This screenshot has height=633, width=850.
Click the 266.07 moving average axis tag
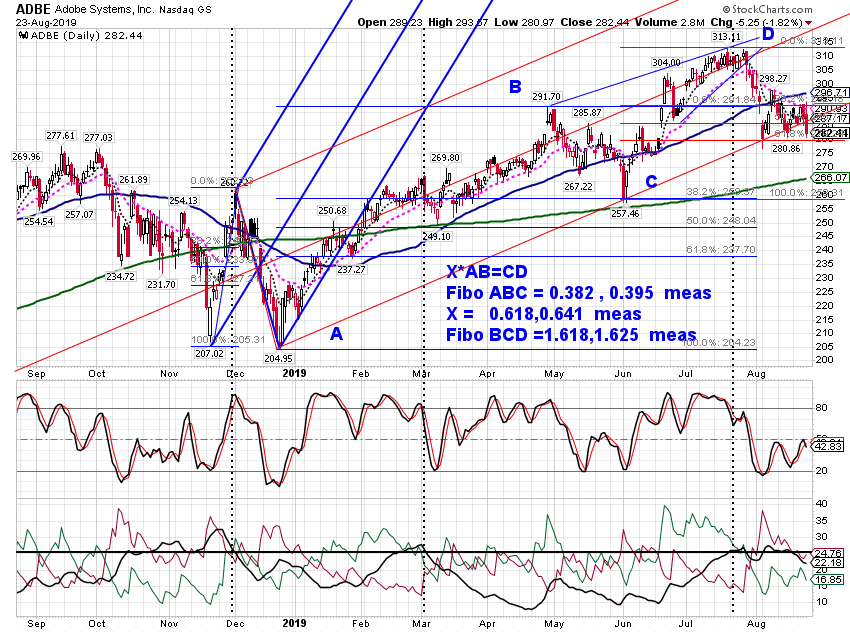click(x=830, y=178)
